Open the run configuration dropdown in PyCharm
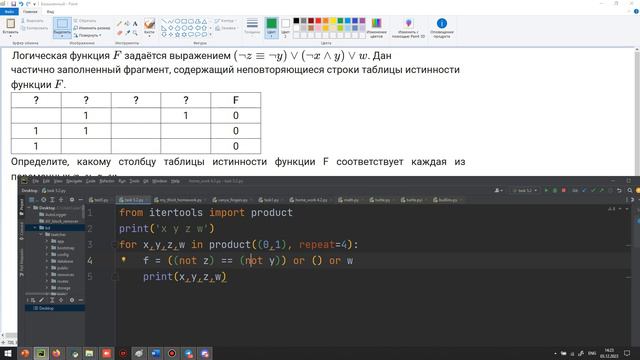Image resolution: width=640 pixels, height=360 pixels. click(x=525, y=190)
